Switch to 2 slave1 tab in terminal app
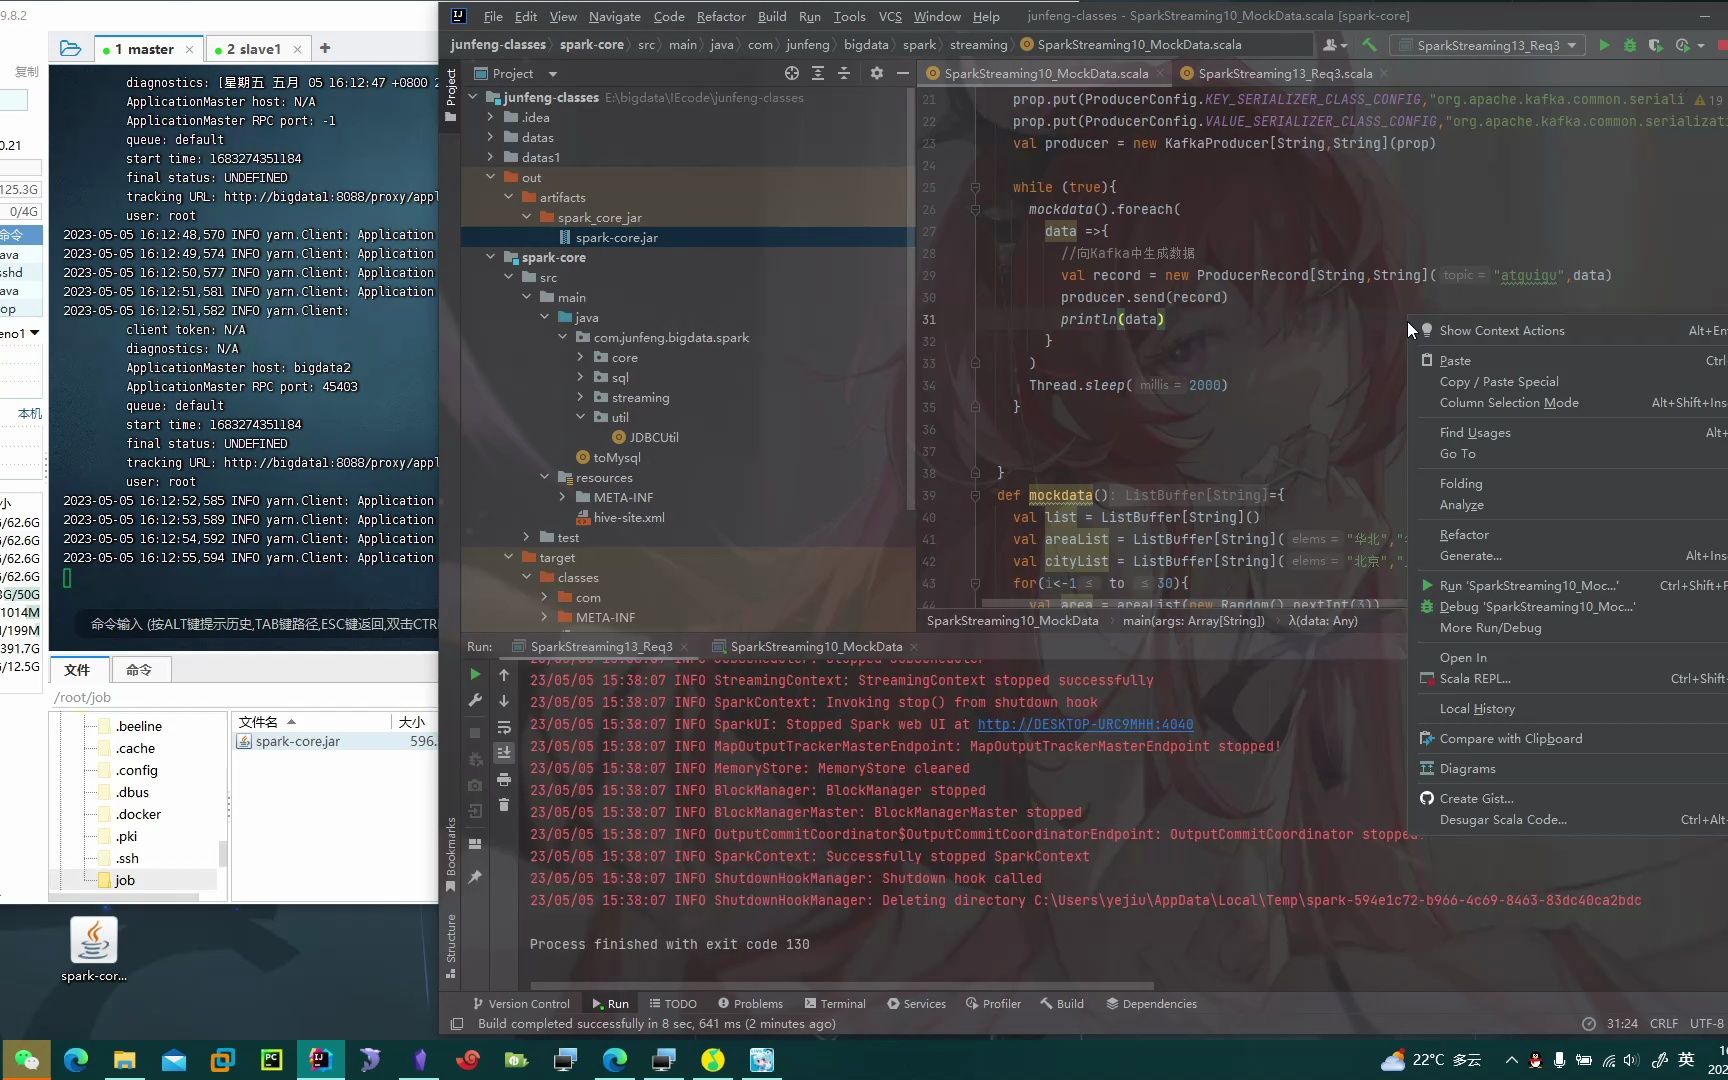This screenshot has height=1080, width=1728. 253,49
